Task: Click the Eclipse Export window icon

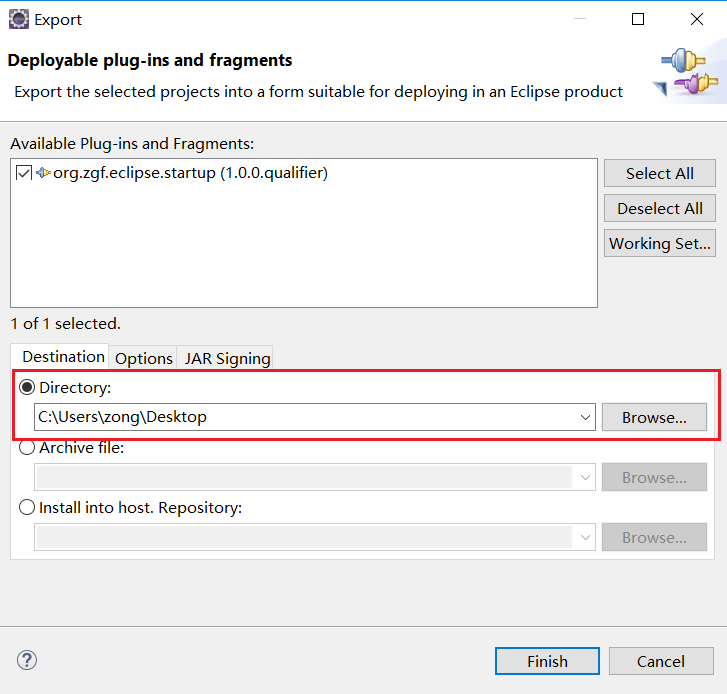Action: [x=19, y=19]
